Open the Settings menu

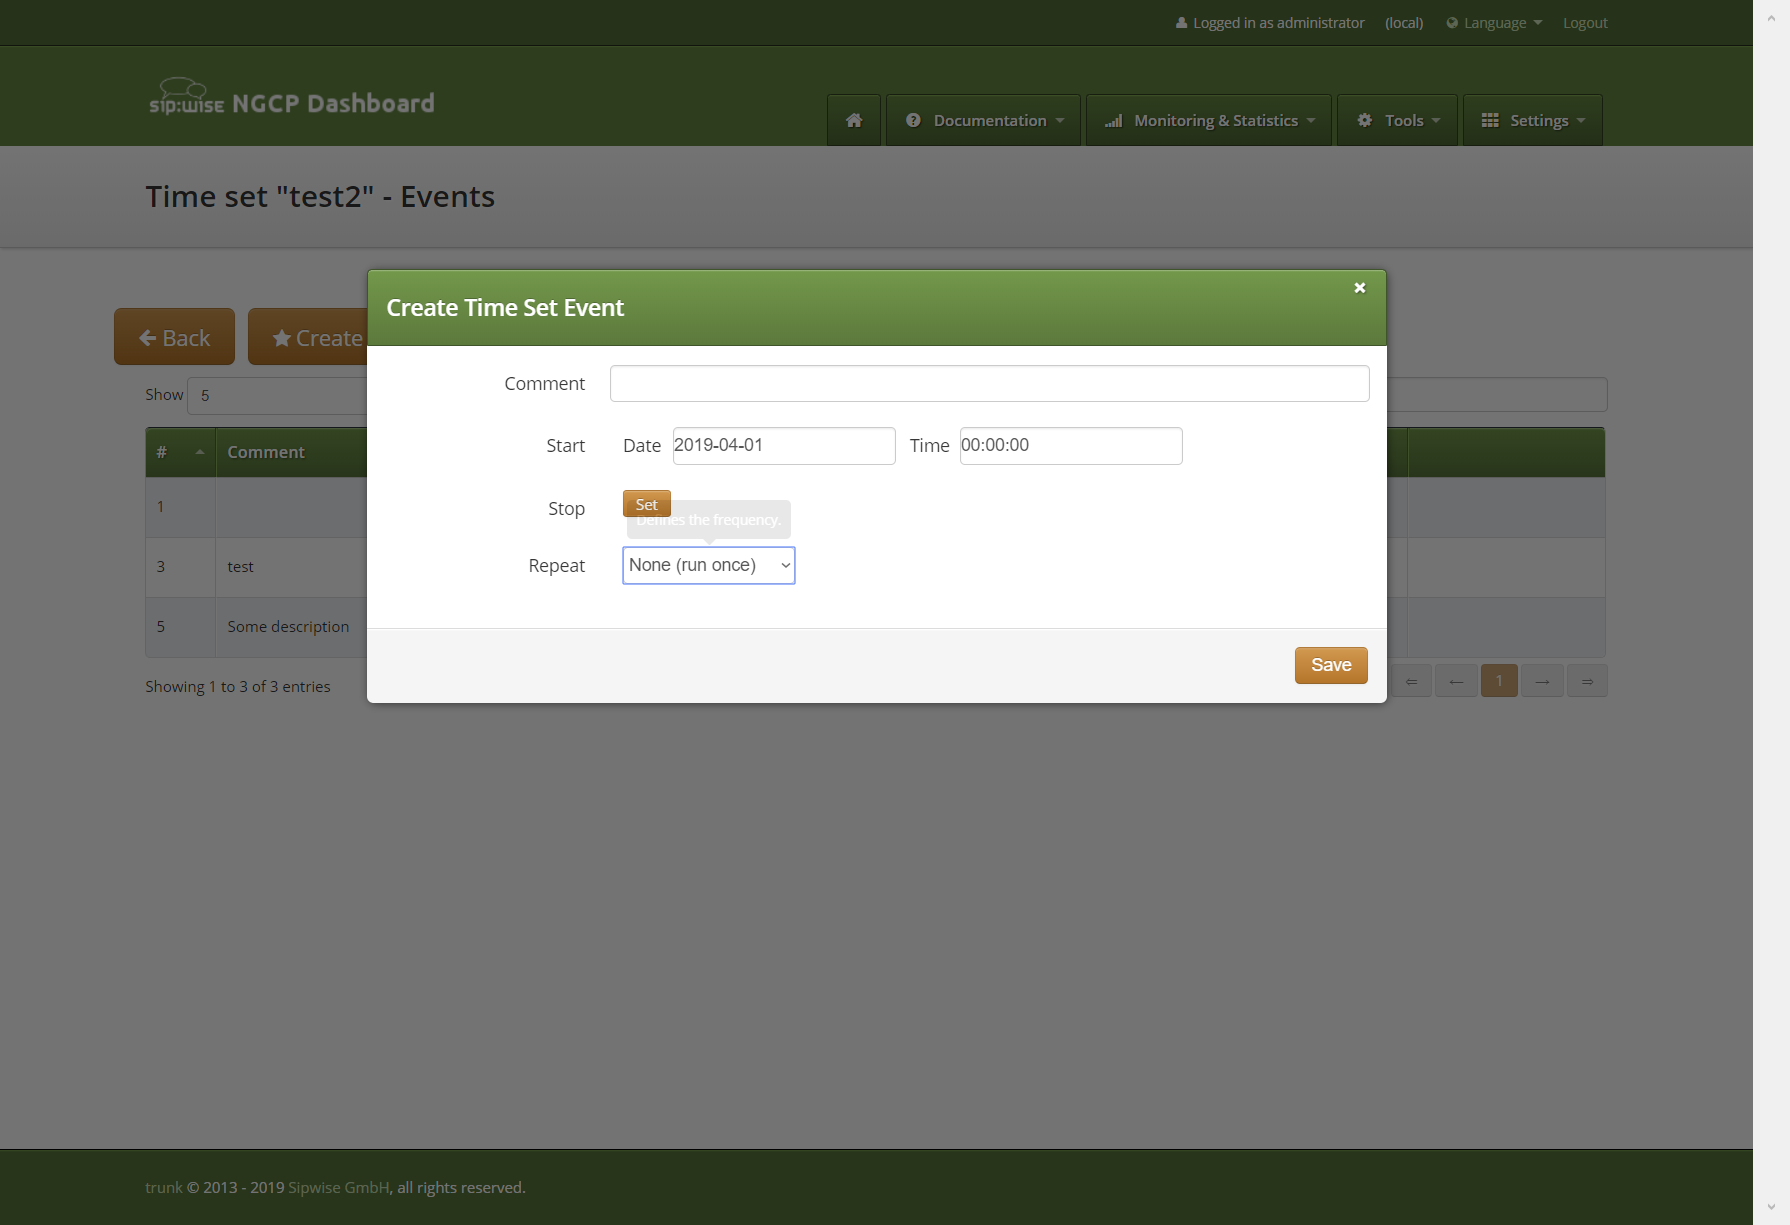coord(1532,120)
